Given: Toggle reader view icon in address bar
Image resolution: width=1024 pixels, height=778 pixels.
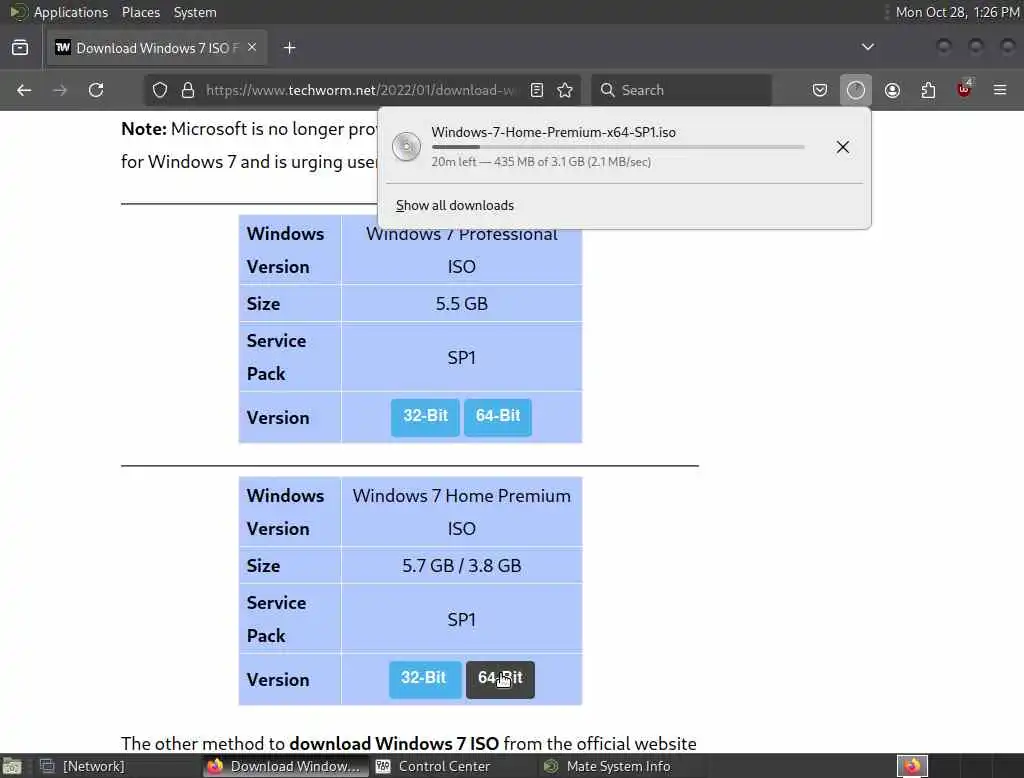Looking at the screenshot, I should click(x=537, y=90).
